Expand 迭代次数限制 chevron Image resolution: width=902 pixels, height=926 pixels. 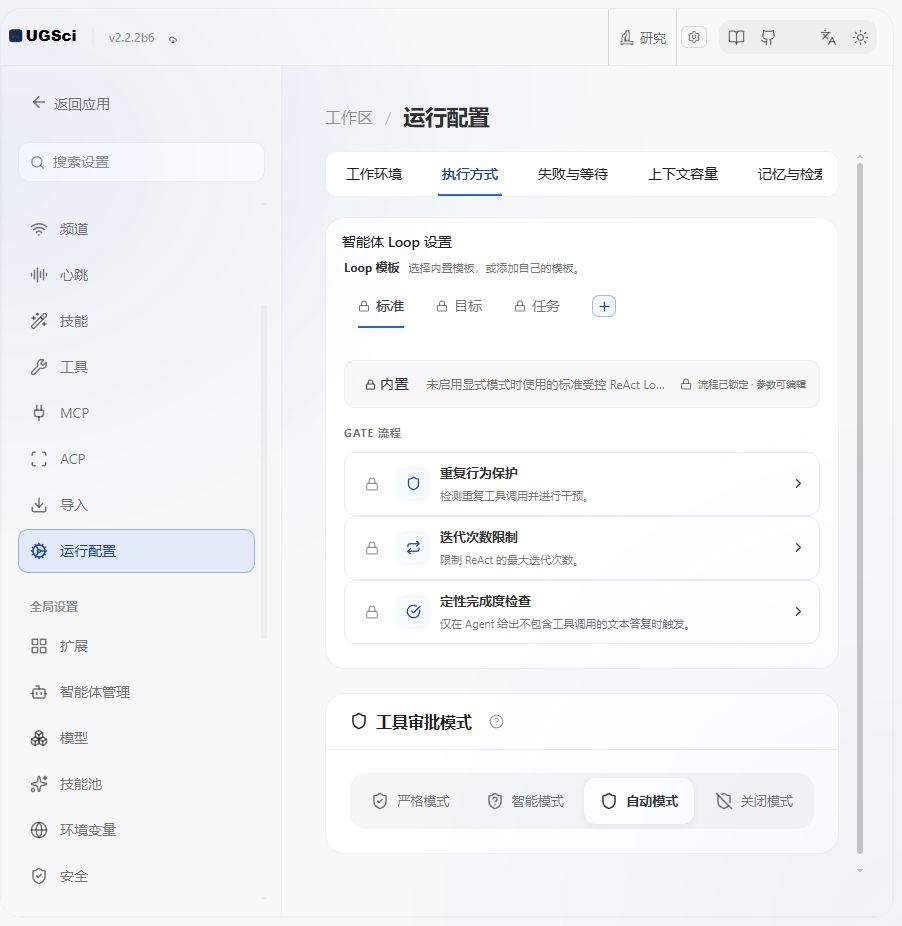pyautogui.click(x=798, y=547)
